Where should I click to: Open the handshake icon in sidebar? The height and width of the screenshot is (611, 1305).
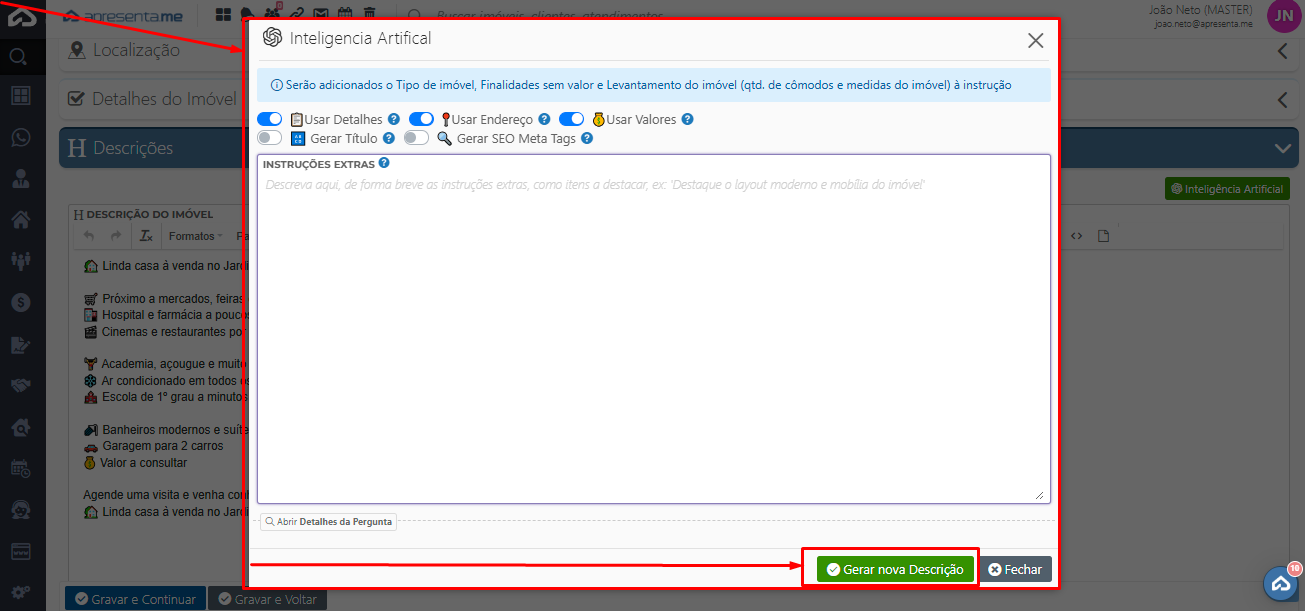20,385
